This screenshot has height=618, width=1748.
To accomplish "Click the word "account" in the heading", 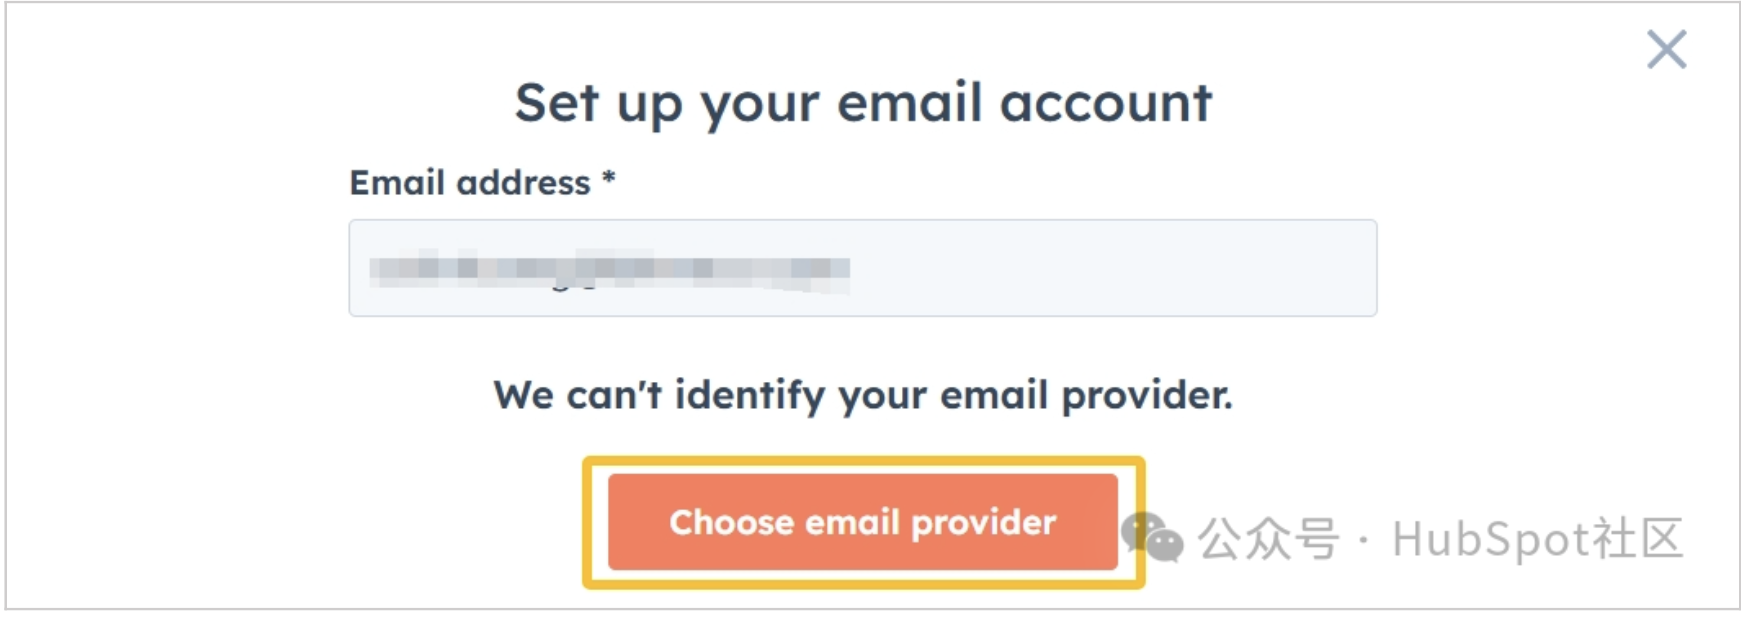I will (1105, 103).
